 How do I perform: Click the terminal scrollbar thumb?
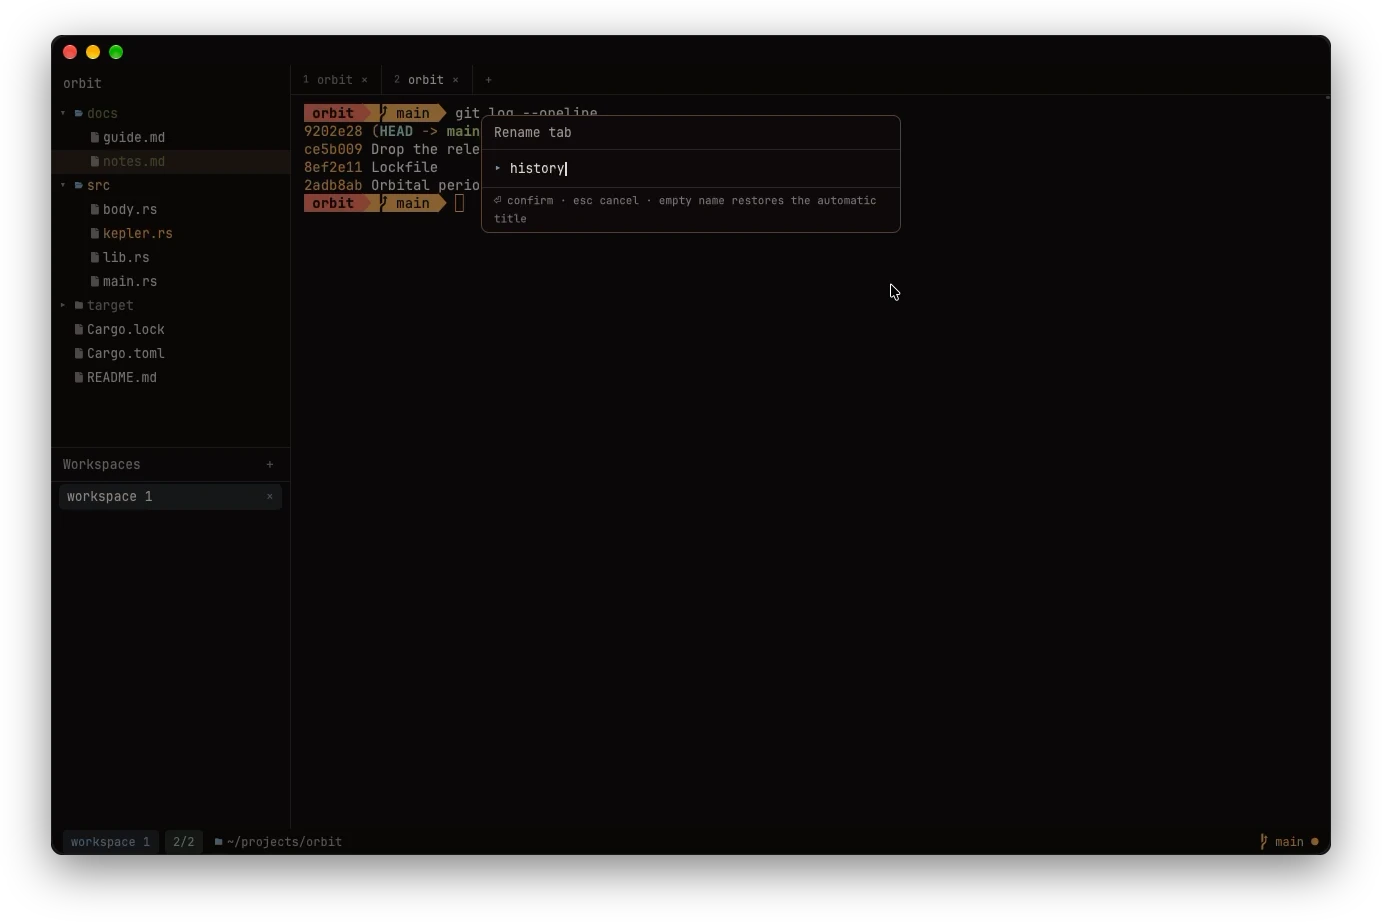[1327, 98]
